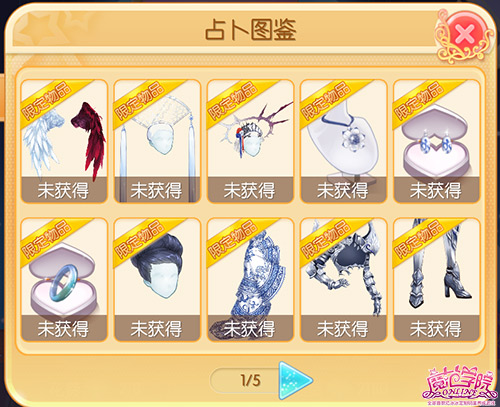Viewport: 500px width, 407px height.
Task: Click 限定物品 ribbon on necklace card
Action: click(x=327, y=100)
